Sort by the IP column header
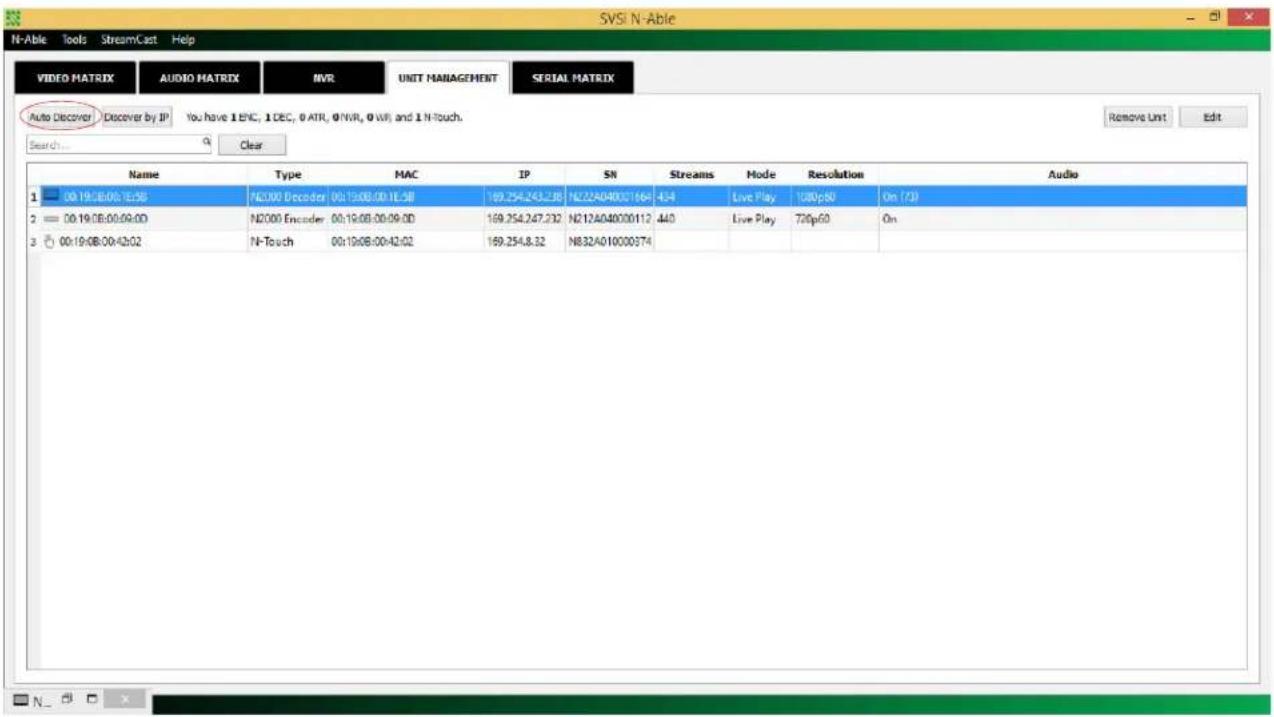The height and width of the screenshot is (717, 1274). [x=524, y=174]
